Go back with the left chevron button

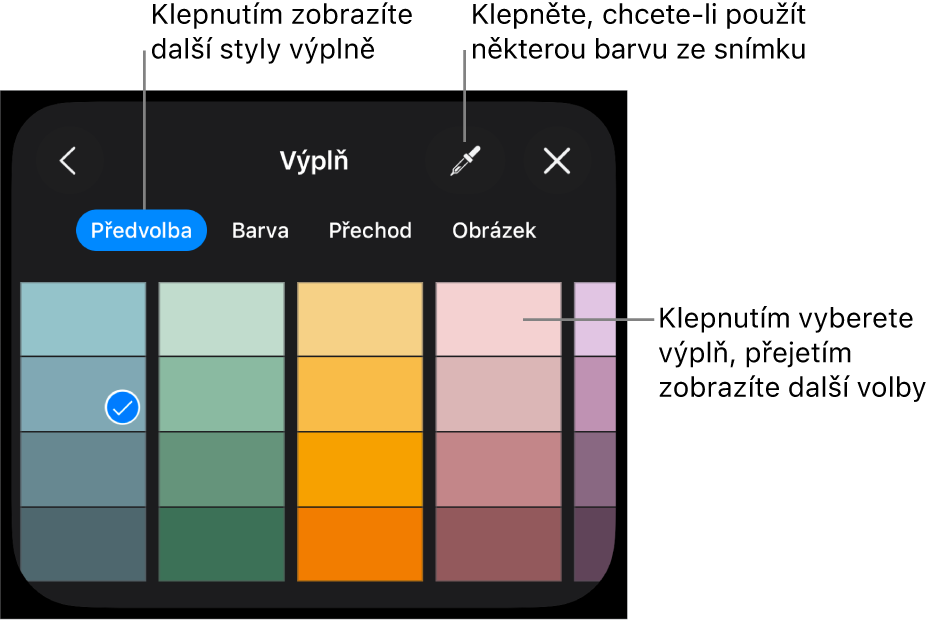click(68, 161)
